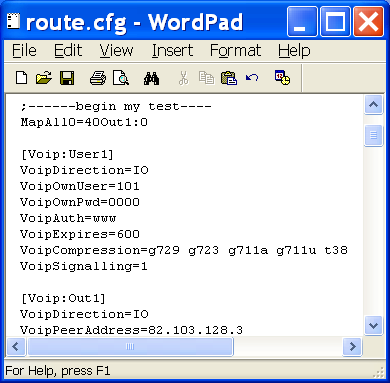Image resolution: width=390 pixels, height=383 pixels.
Task: Click vertical scrollbar down arrow
Action: (373, 325)
